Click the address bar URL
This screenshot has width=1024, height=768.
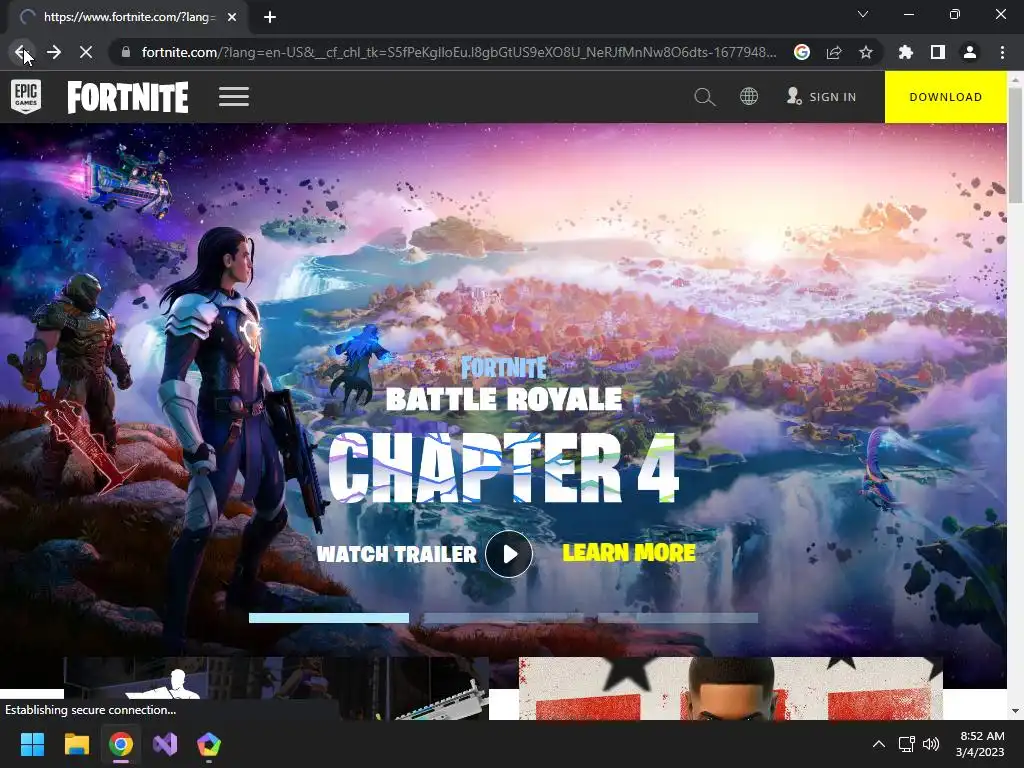coord(458,52)
